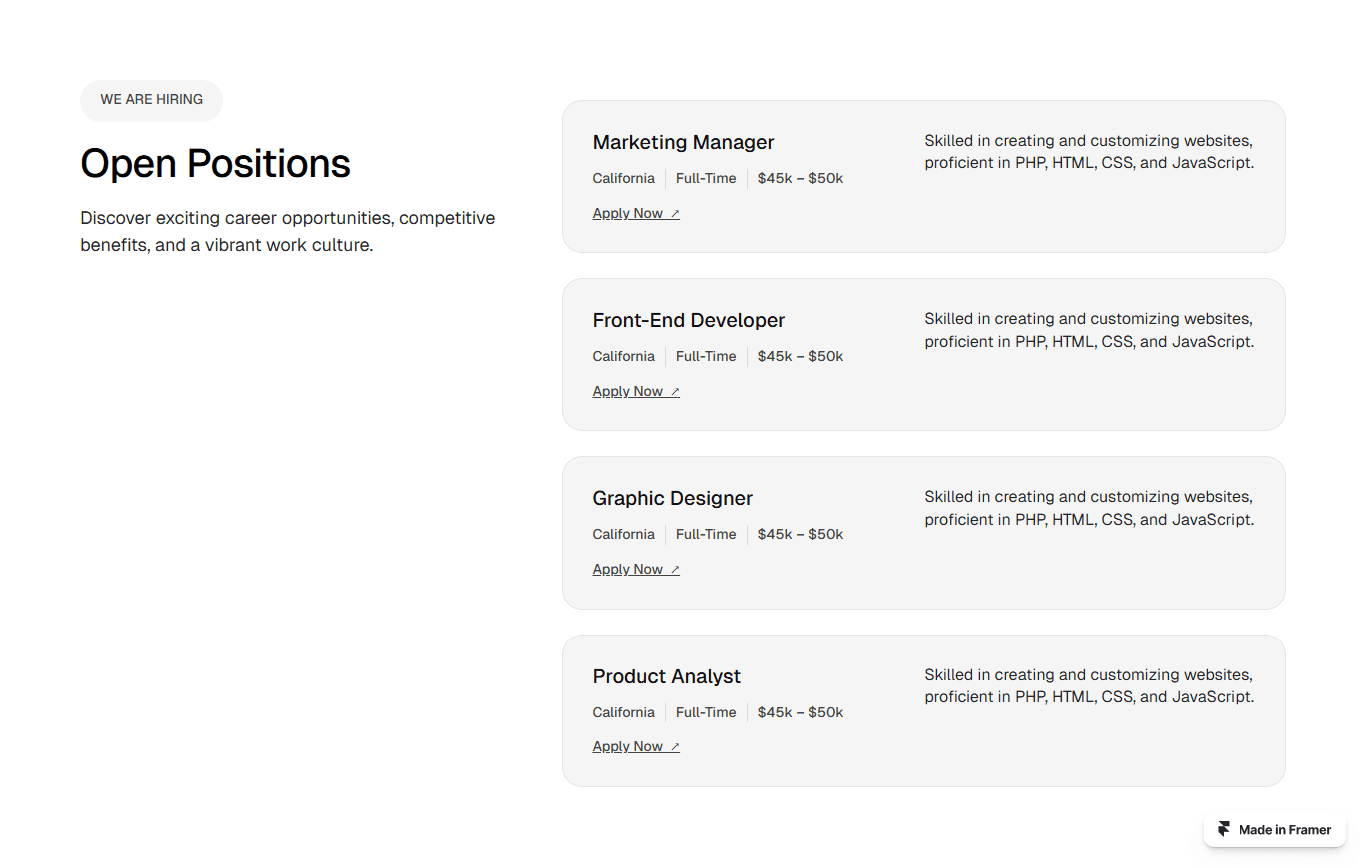Click the Front-End Developer skills description text
The height and width of the screenshot is (868, 1366).
1089,330
